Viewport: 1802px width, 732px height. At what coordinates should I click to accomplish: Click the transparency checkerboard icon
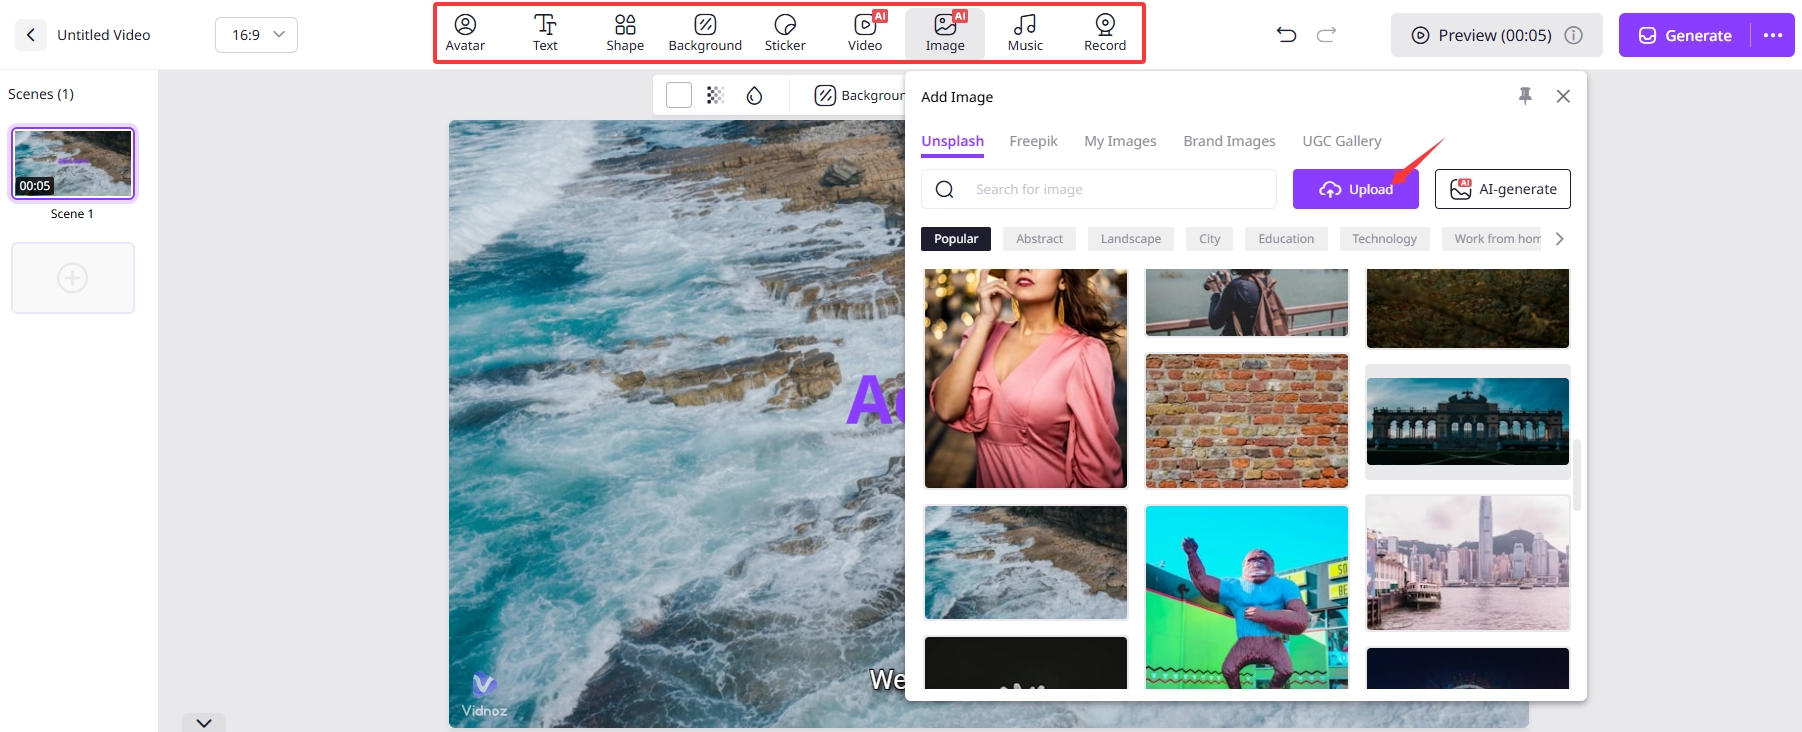coord(715,95)
